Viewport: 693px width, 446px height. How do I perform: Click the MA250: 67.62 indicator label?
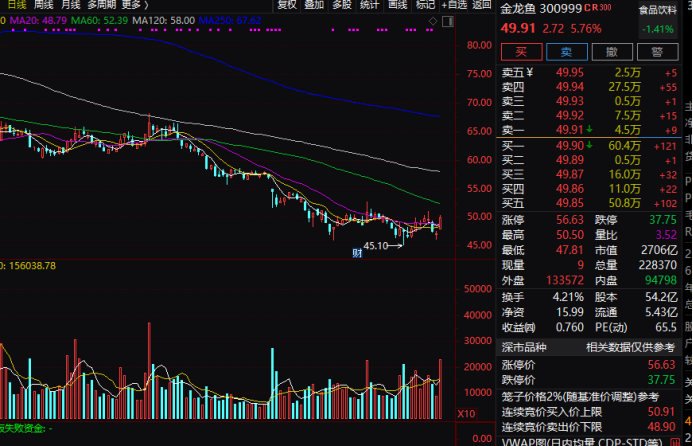[x=230, y=20]
